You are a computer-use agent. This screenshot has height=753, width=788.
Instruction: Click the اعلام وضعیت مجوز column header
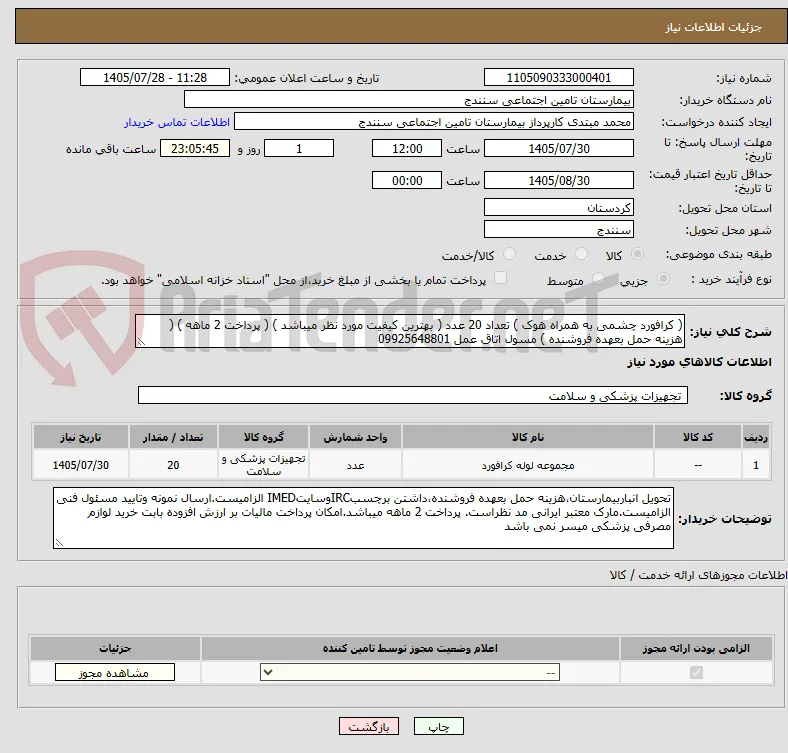(x=410, y=648)
